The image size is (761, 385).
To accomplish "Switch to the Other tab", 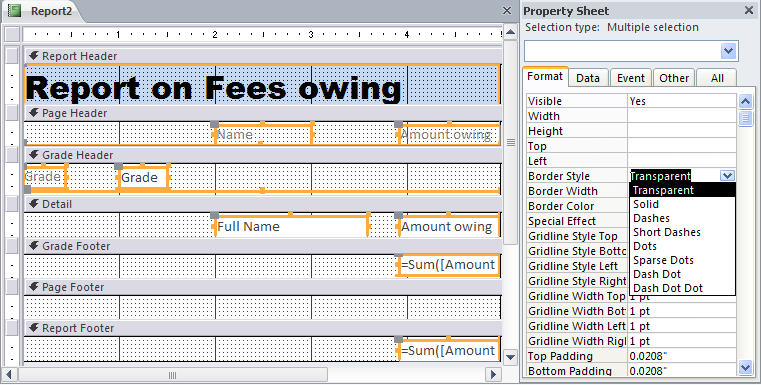I will [x=674, y=78].
